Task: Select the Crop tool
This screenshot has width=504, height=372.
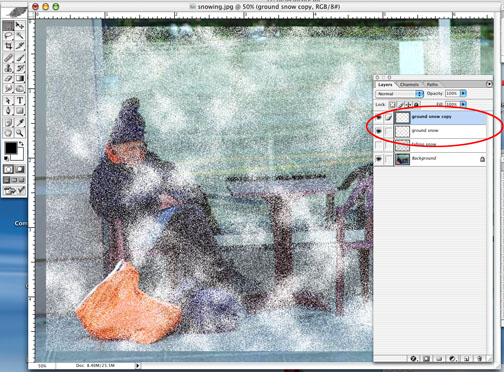Action: pyautogui.click(x=8, y=46)
